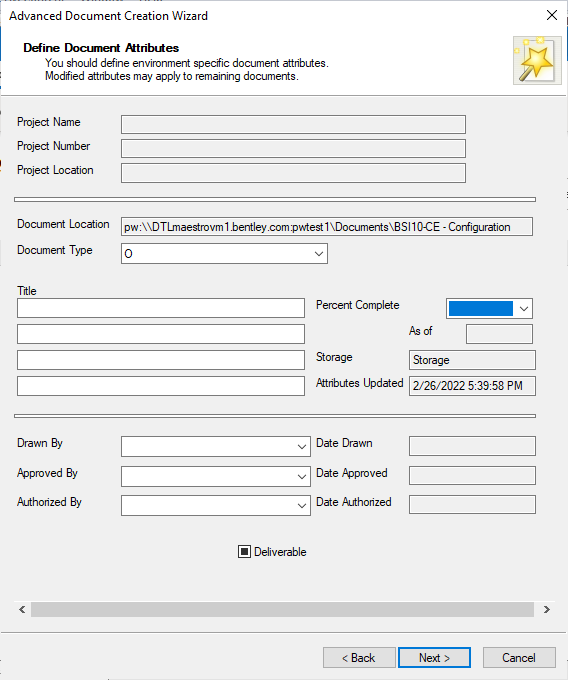Click the Project Number field

(x=294, y=148)
